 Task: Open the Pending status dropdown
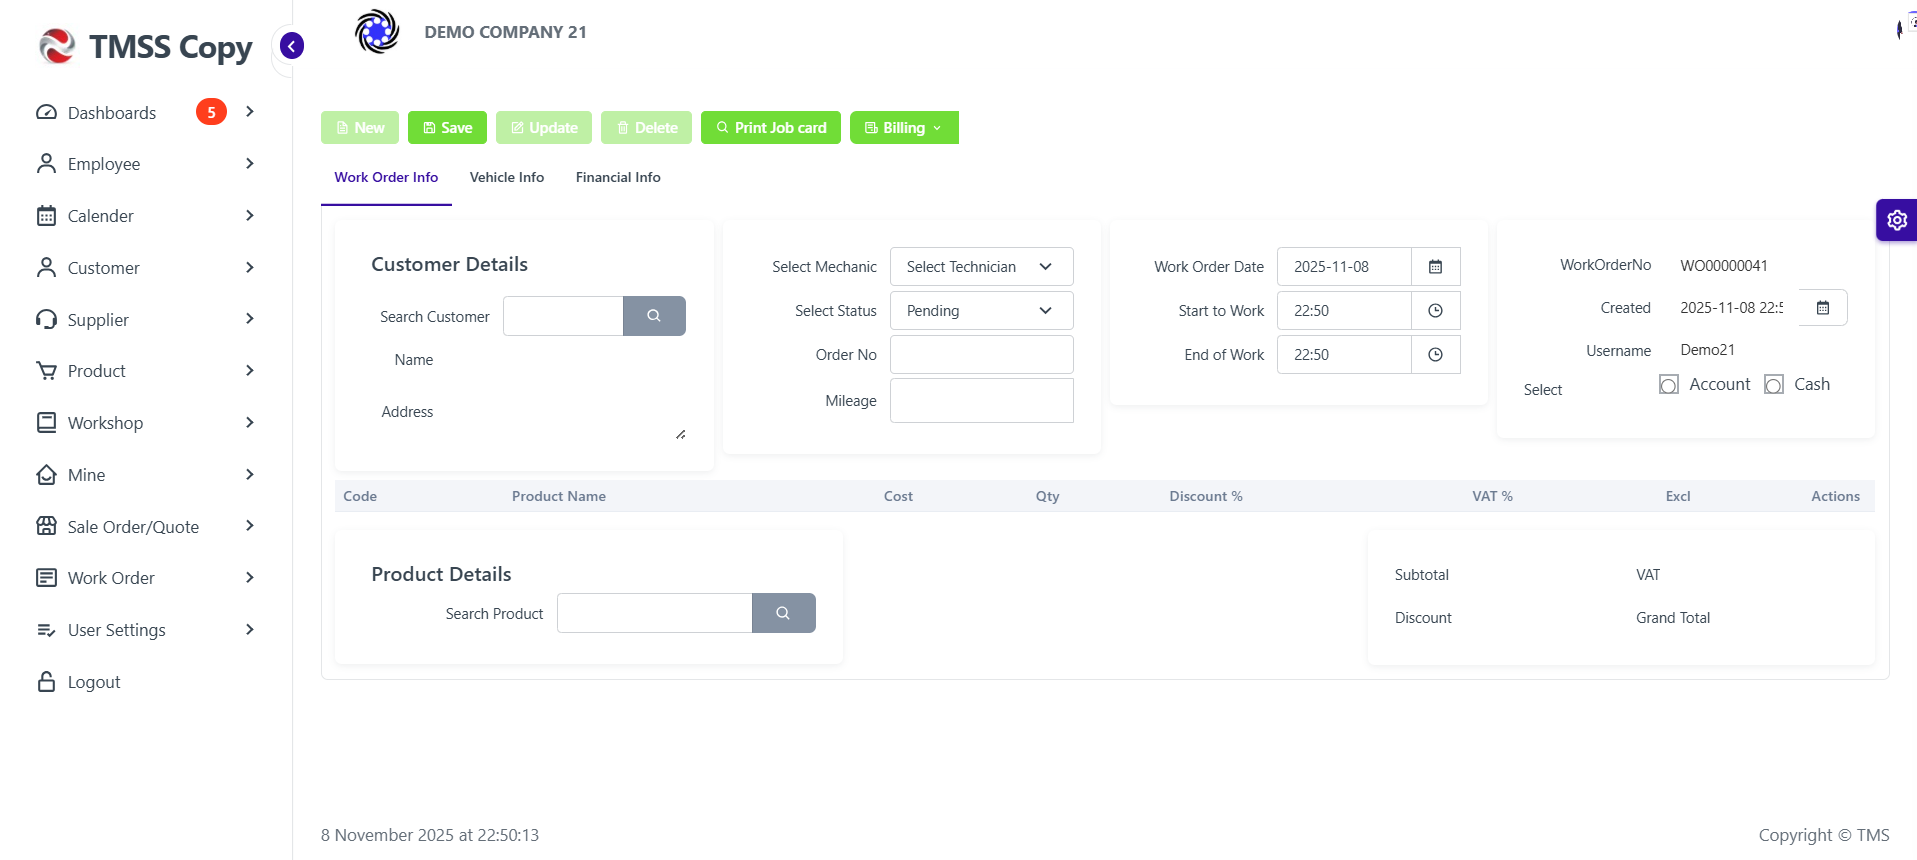981,311
